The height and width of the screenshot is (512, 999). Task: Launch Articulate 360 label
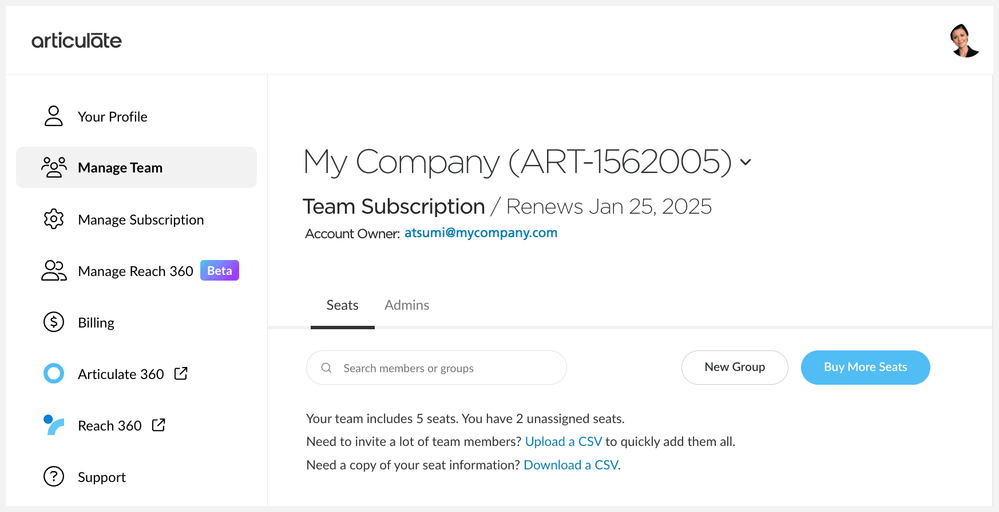tap(121, 374)
